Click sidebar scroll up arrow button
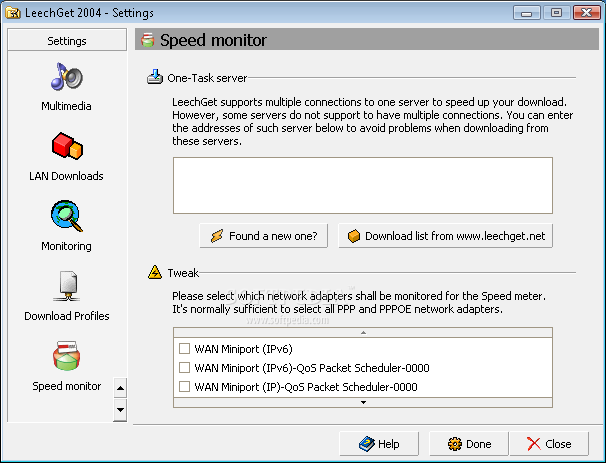 tap(120, 388)
